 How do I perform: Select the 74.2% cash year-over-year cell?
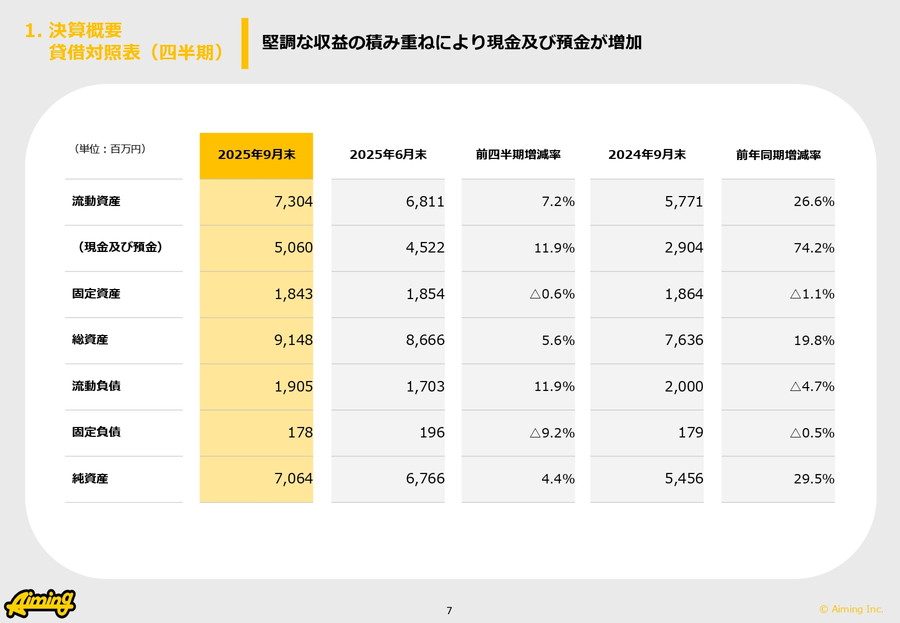pos(813,248)
